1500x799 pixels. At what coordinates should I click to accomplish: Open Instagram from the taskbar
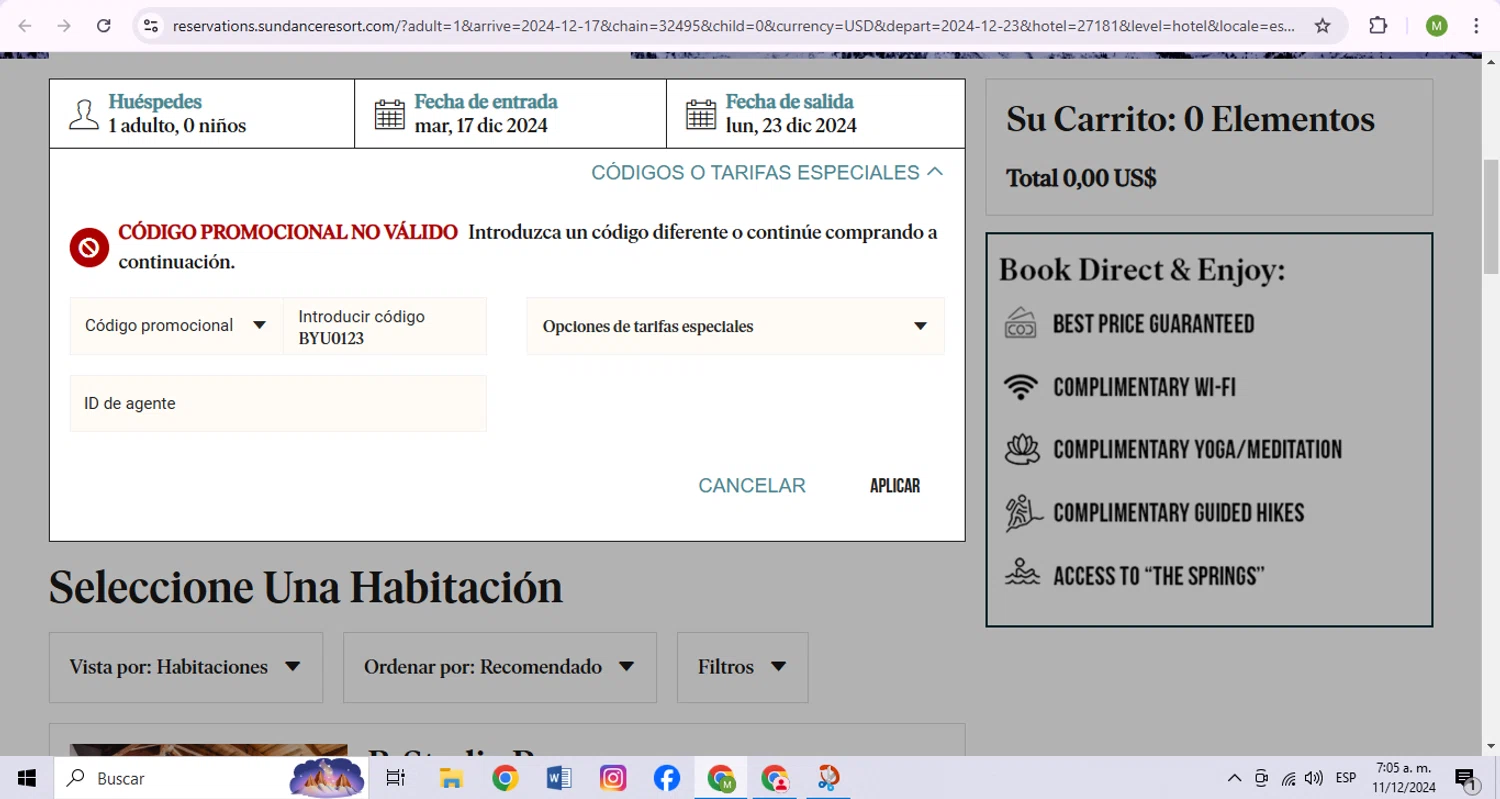[x=612, y=778]
